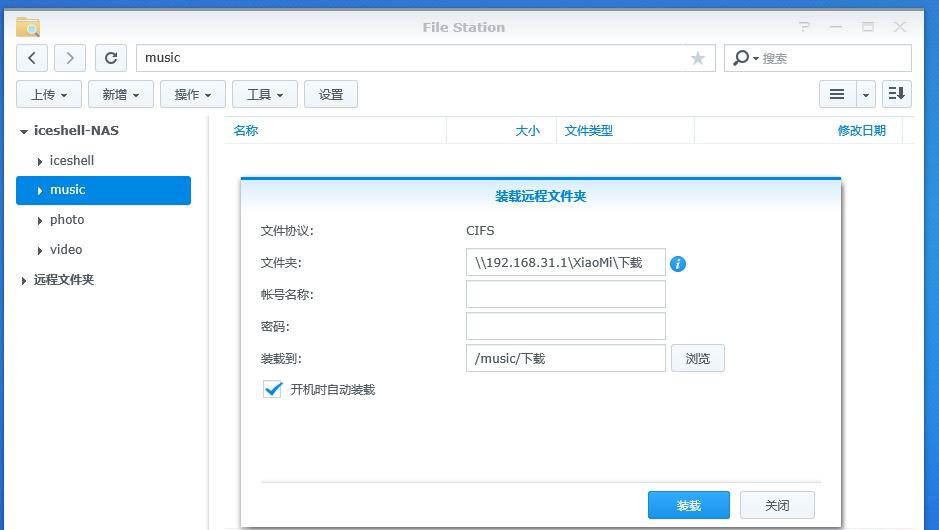Click the File Station folder app icon

[28, 27]
